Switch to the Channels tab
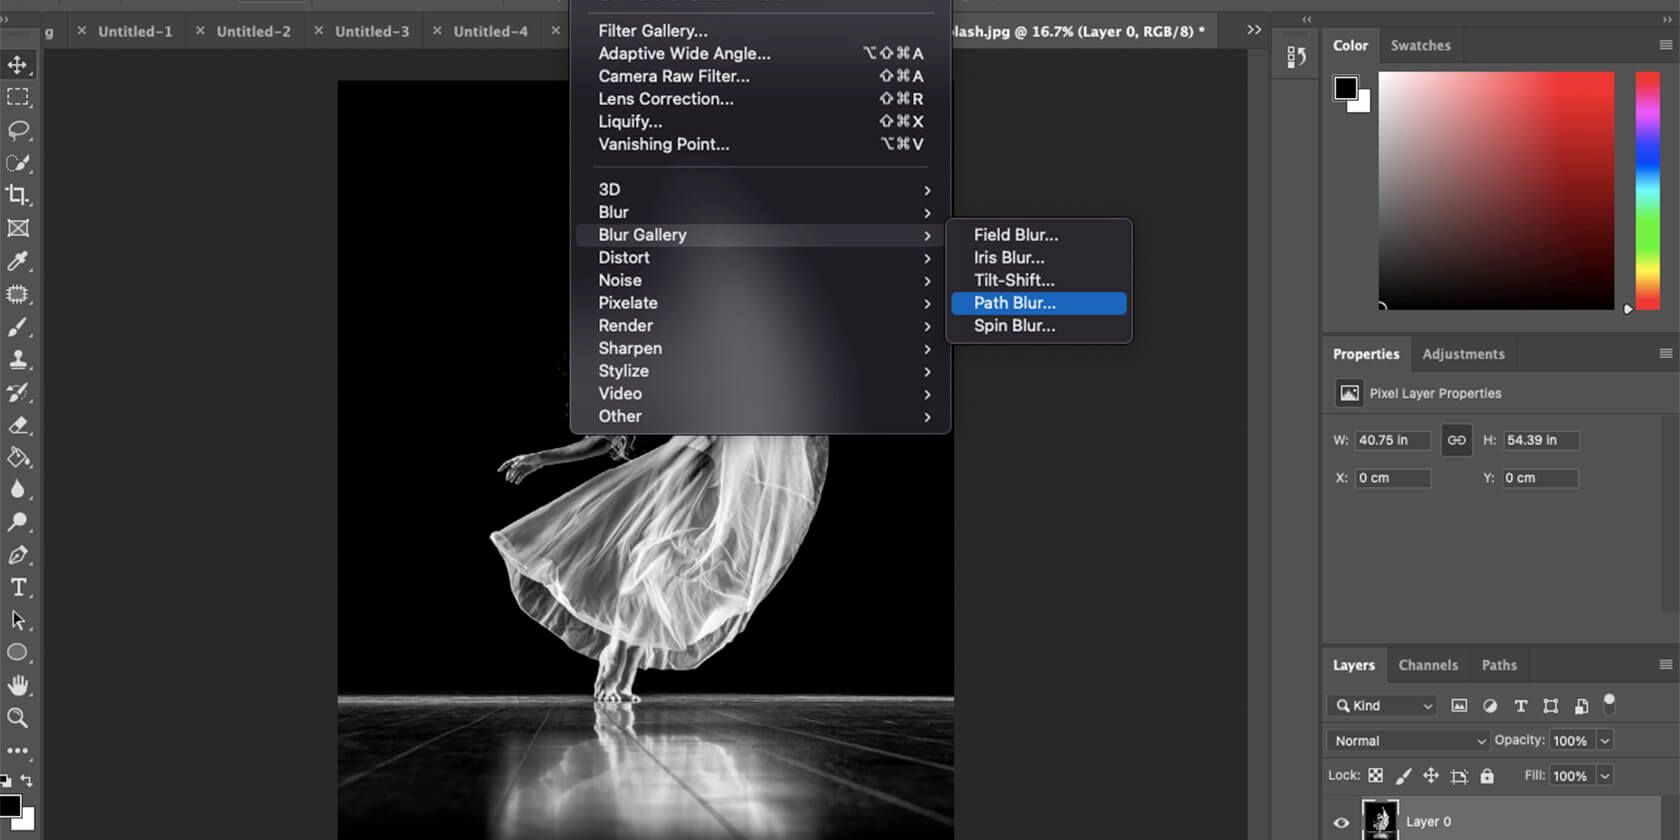The width and height of the screenshot is (1680, 840). 1427,665
